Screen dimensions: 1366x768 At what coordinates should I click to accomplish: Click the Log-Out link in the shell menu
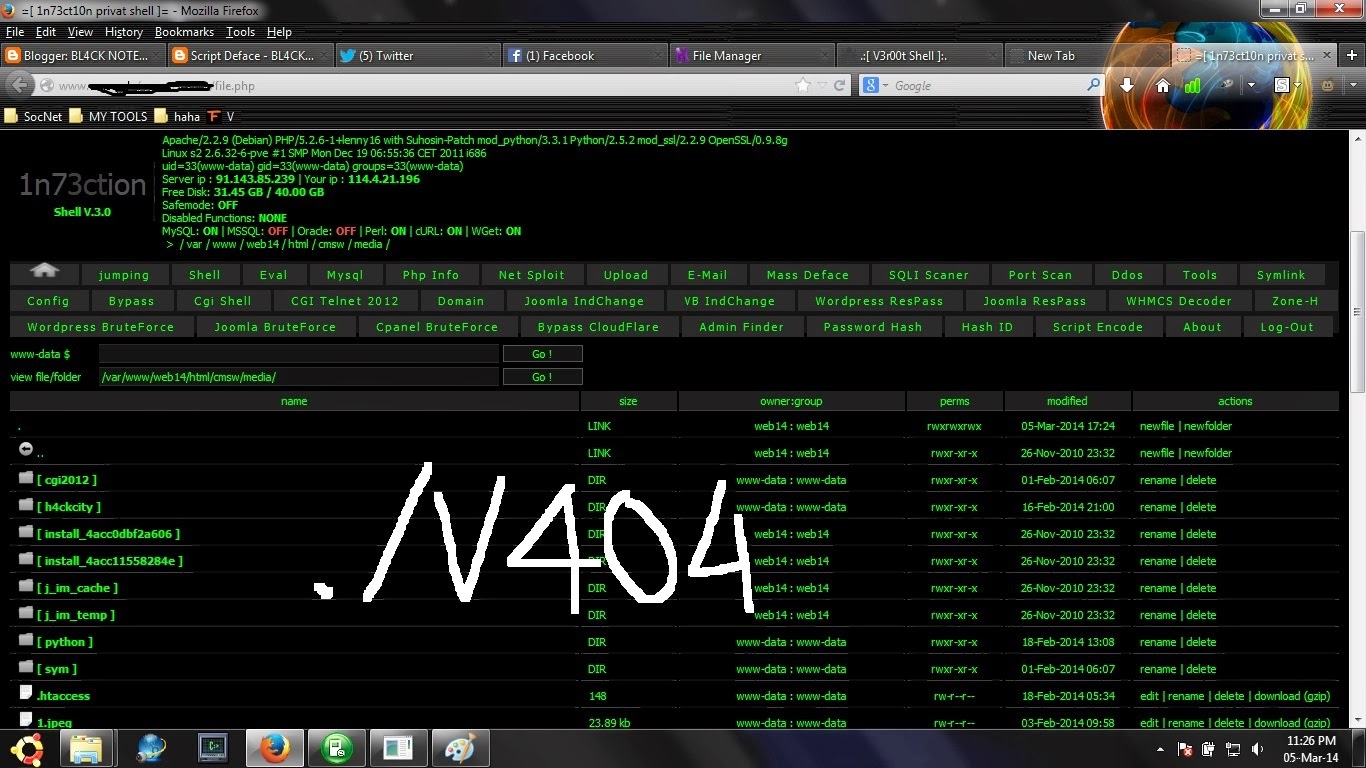pyautogui.click(x=1288, y=326)
